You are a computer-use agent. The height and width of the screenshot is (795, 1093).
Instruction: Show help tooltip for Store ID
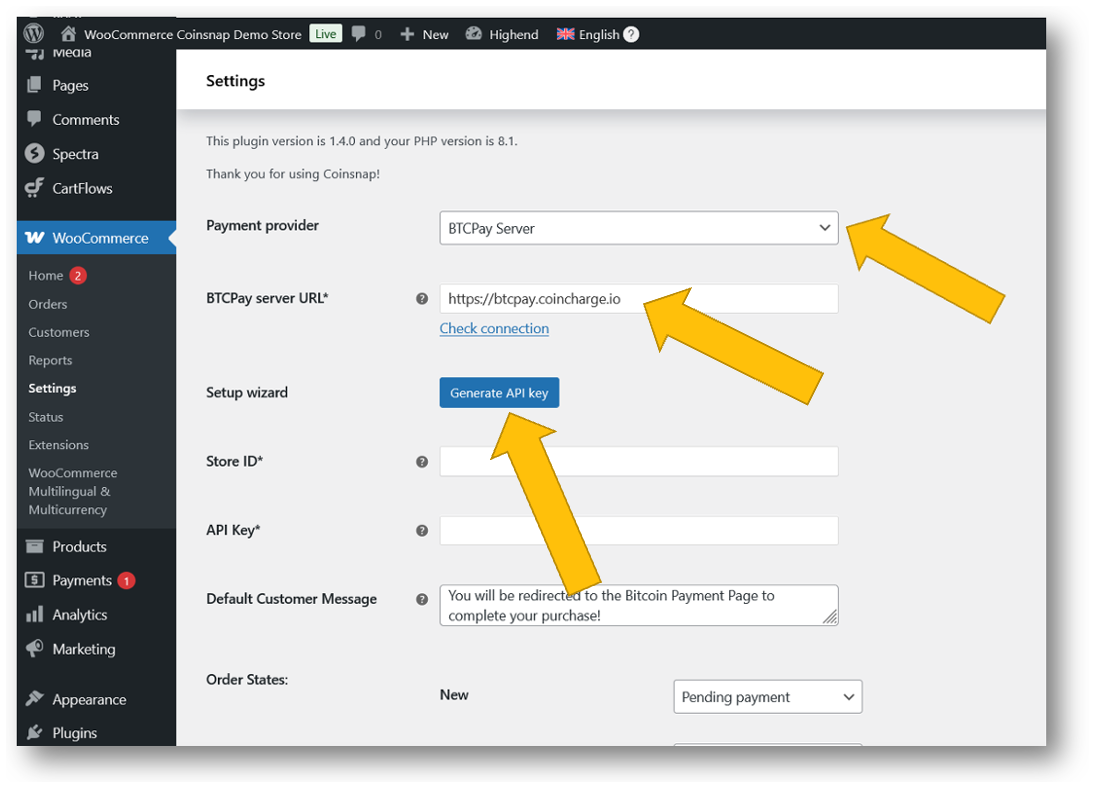tap(422, 462)
